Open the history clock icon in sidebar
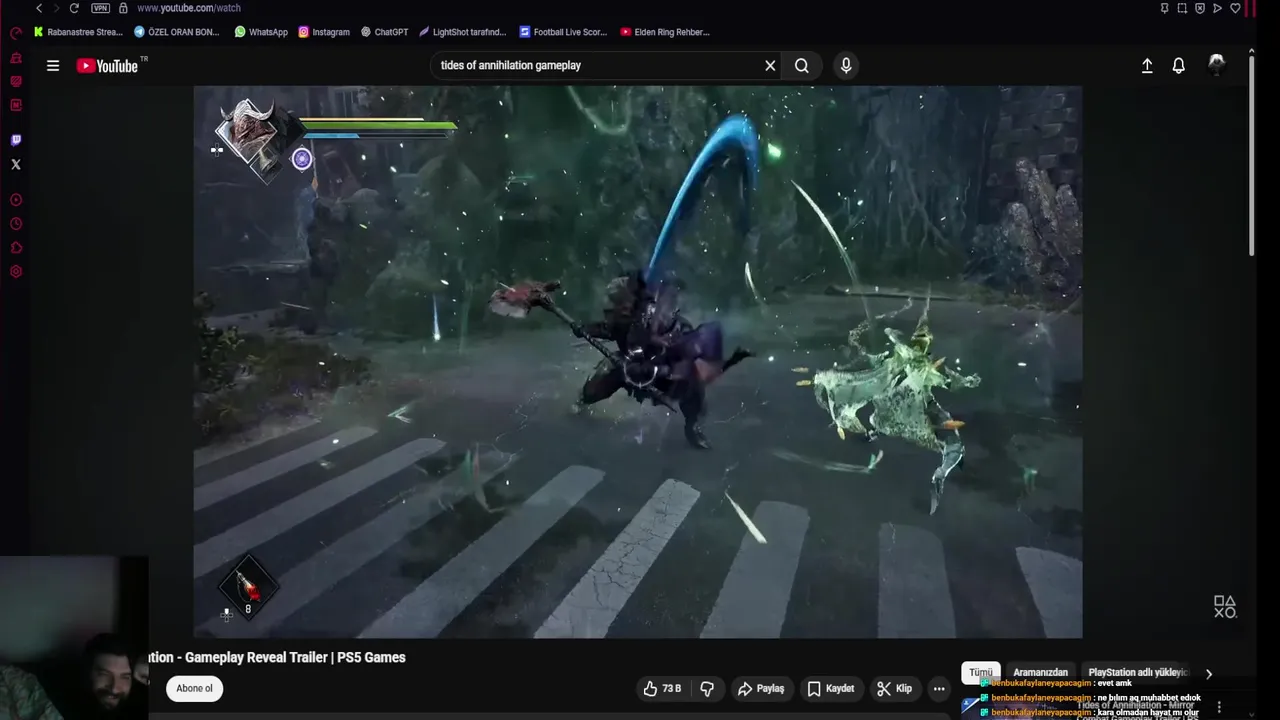The image size is (1280, 720). pyautogui.click(x=15, y=224)
